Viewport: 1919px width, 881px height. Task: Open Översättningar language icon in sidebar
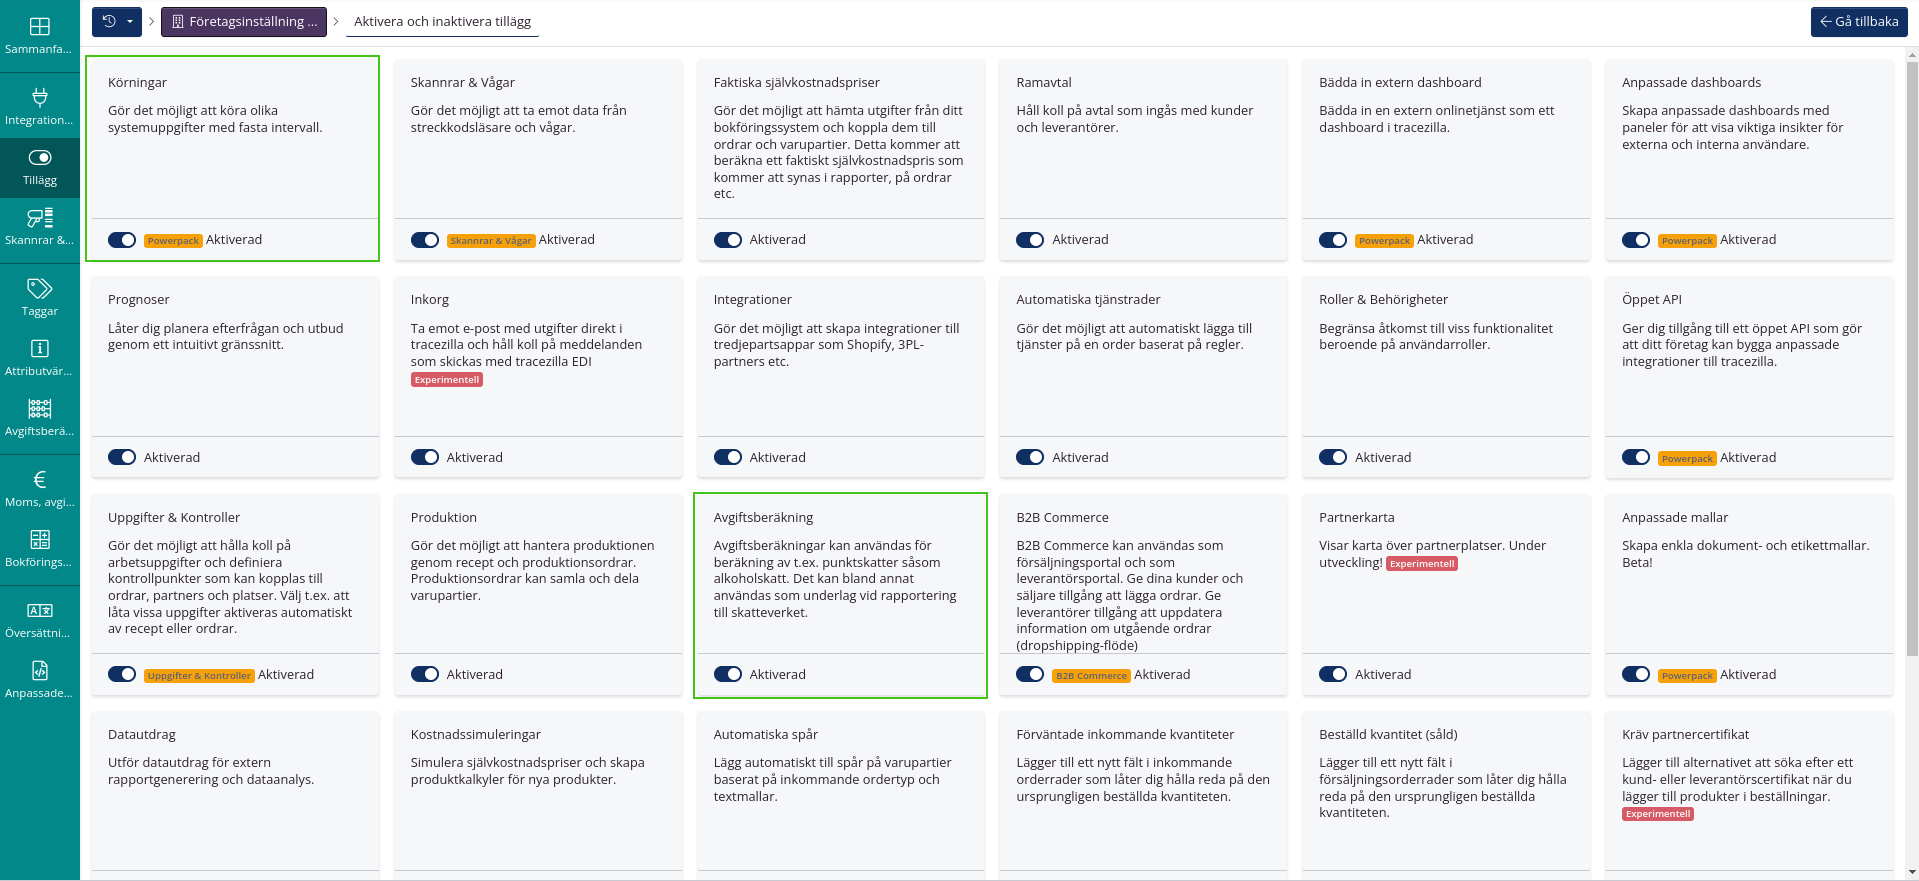pos(40,611)
